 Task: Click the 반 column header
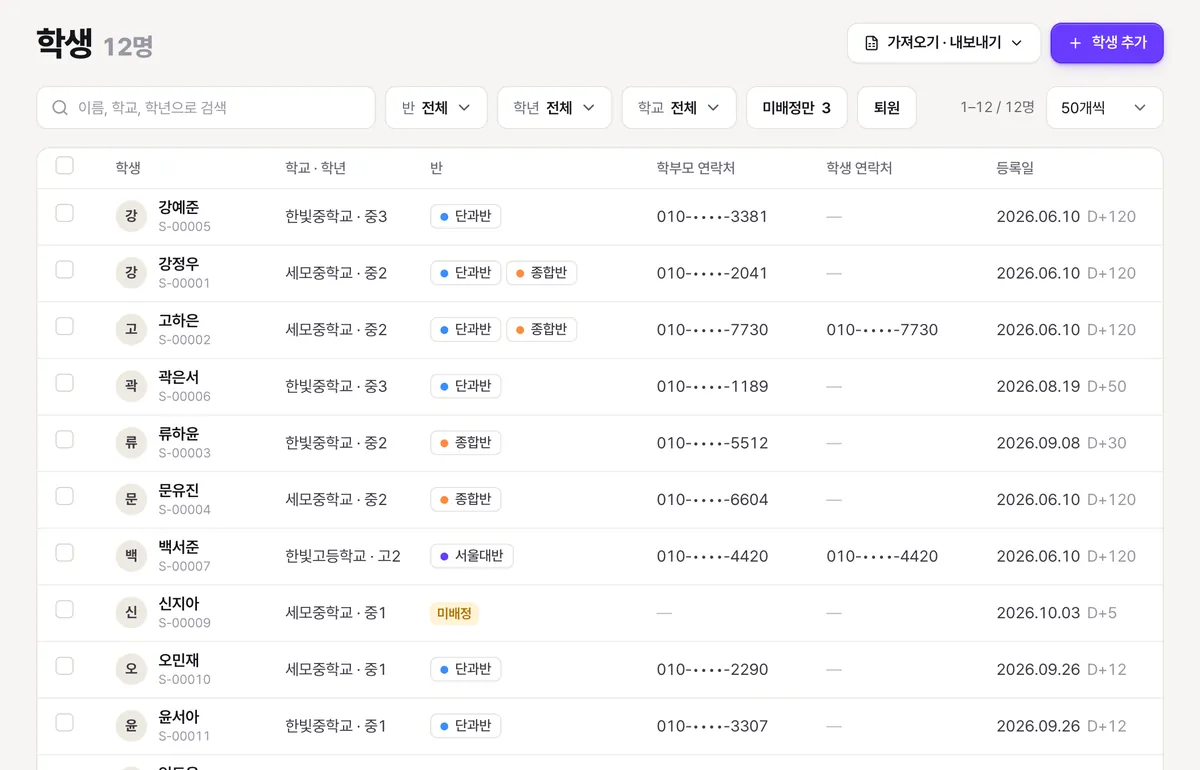click(437, 168)
